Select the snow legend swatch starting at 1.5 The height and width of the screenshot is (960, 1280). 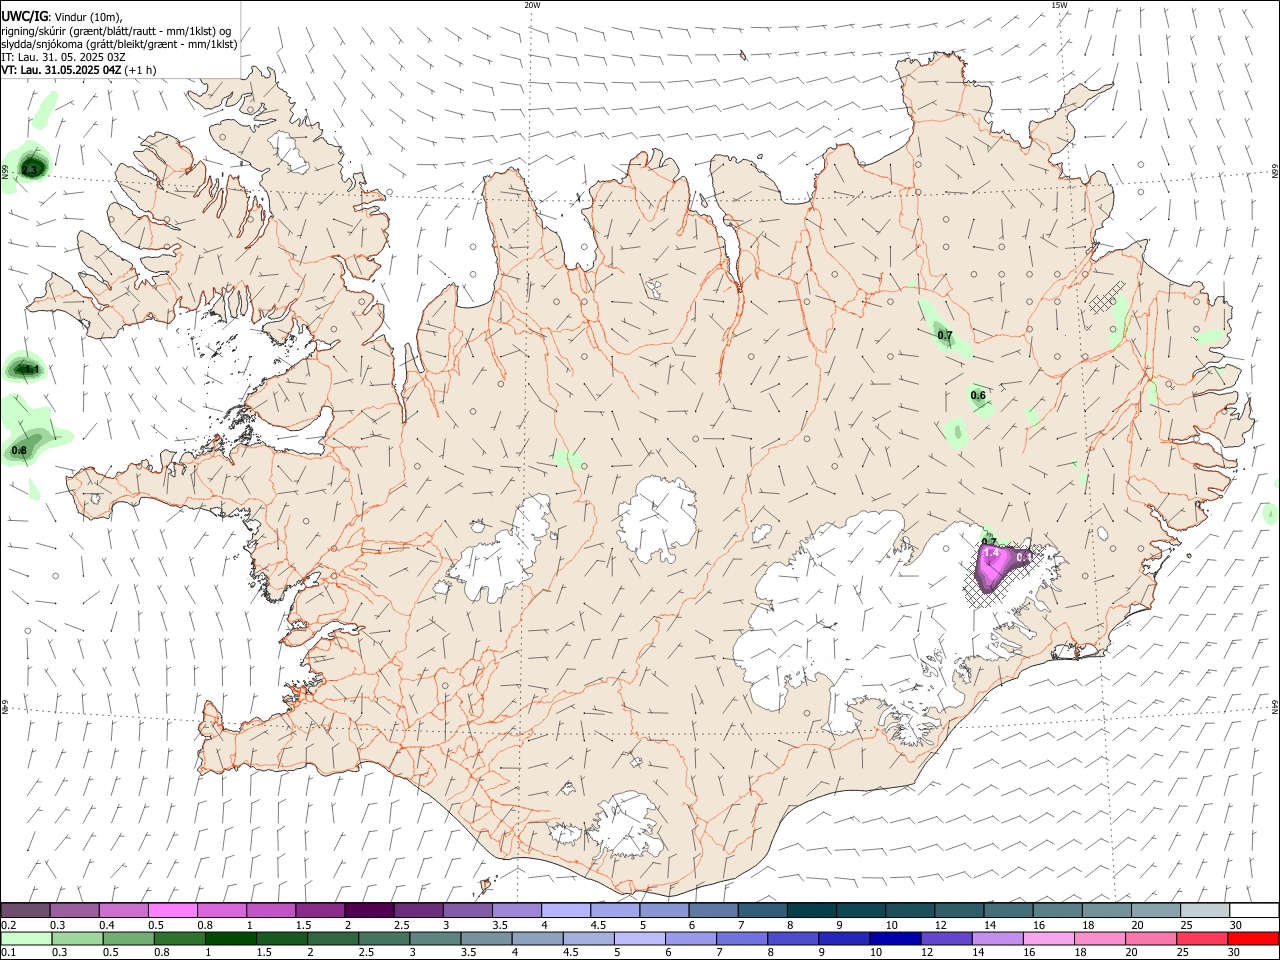319,911
